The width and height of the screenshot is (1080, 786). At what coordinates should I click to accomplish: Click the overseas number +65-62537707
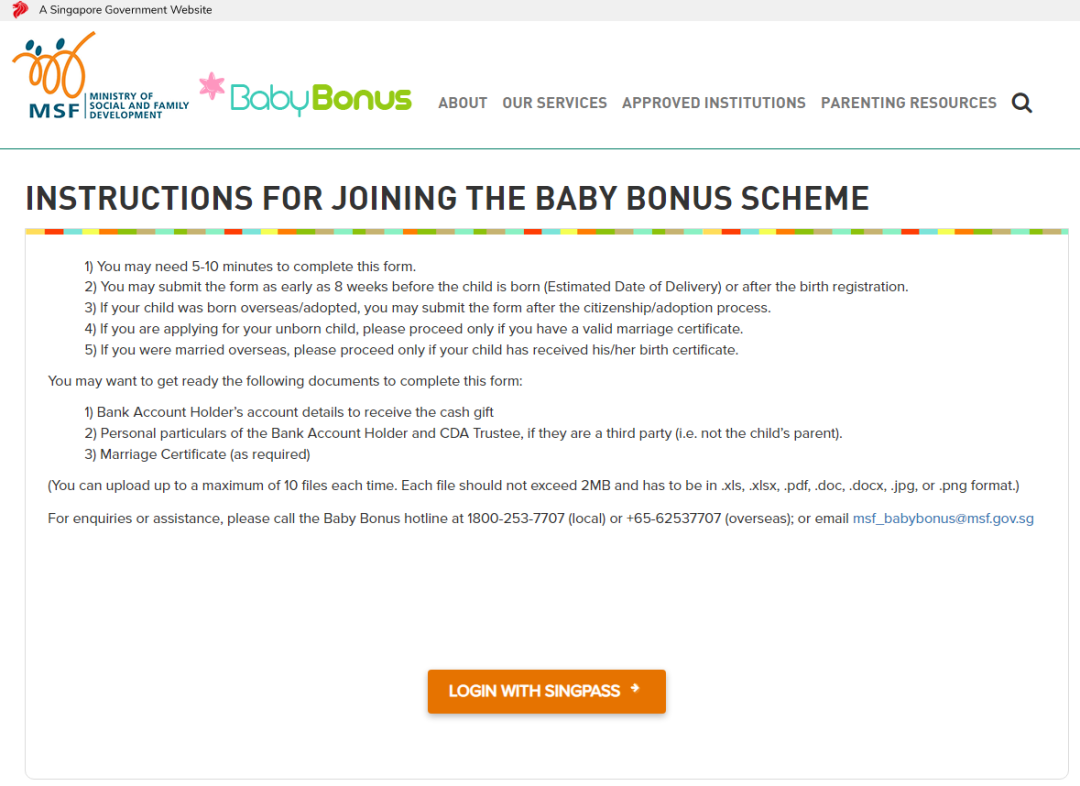coord(673,519)
